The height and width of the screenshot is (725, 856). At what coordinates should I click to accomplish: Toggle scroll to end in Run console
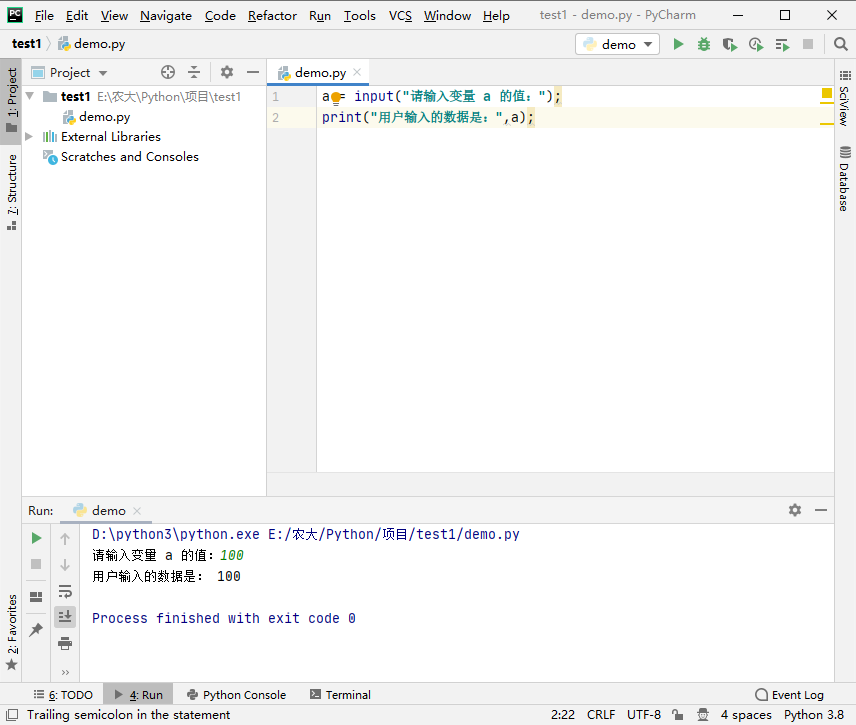click(x=65, y=617)
